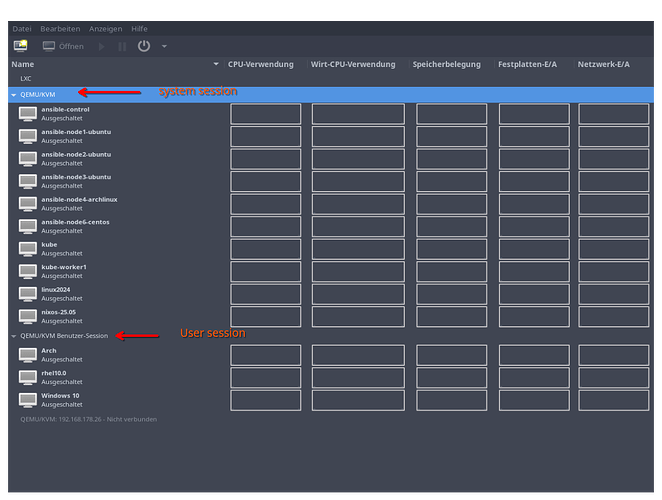
Task: Open the Anzeigen menu
Action: (x=104, y=29)
